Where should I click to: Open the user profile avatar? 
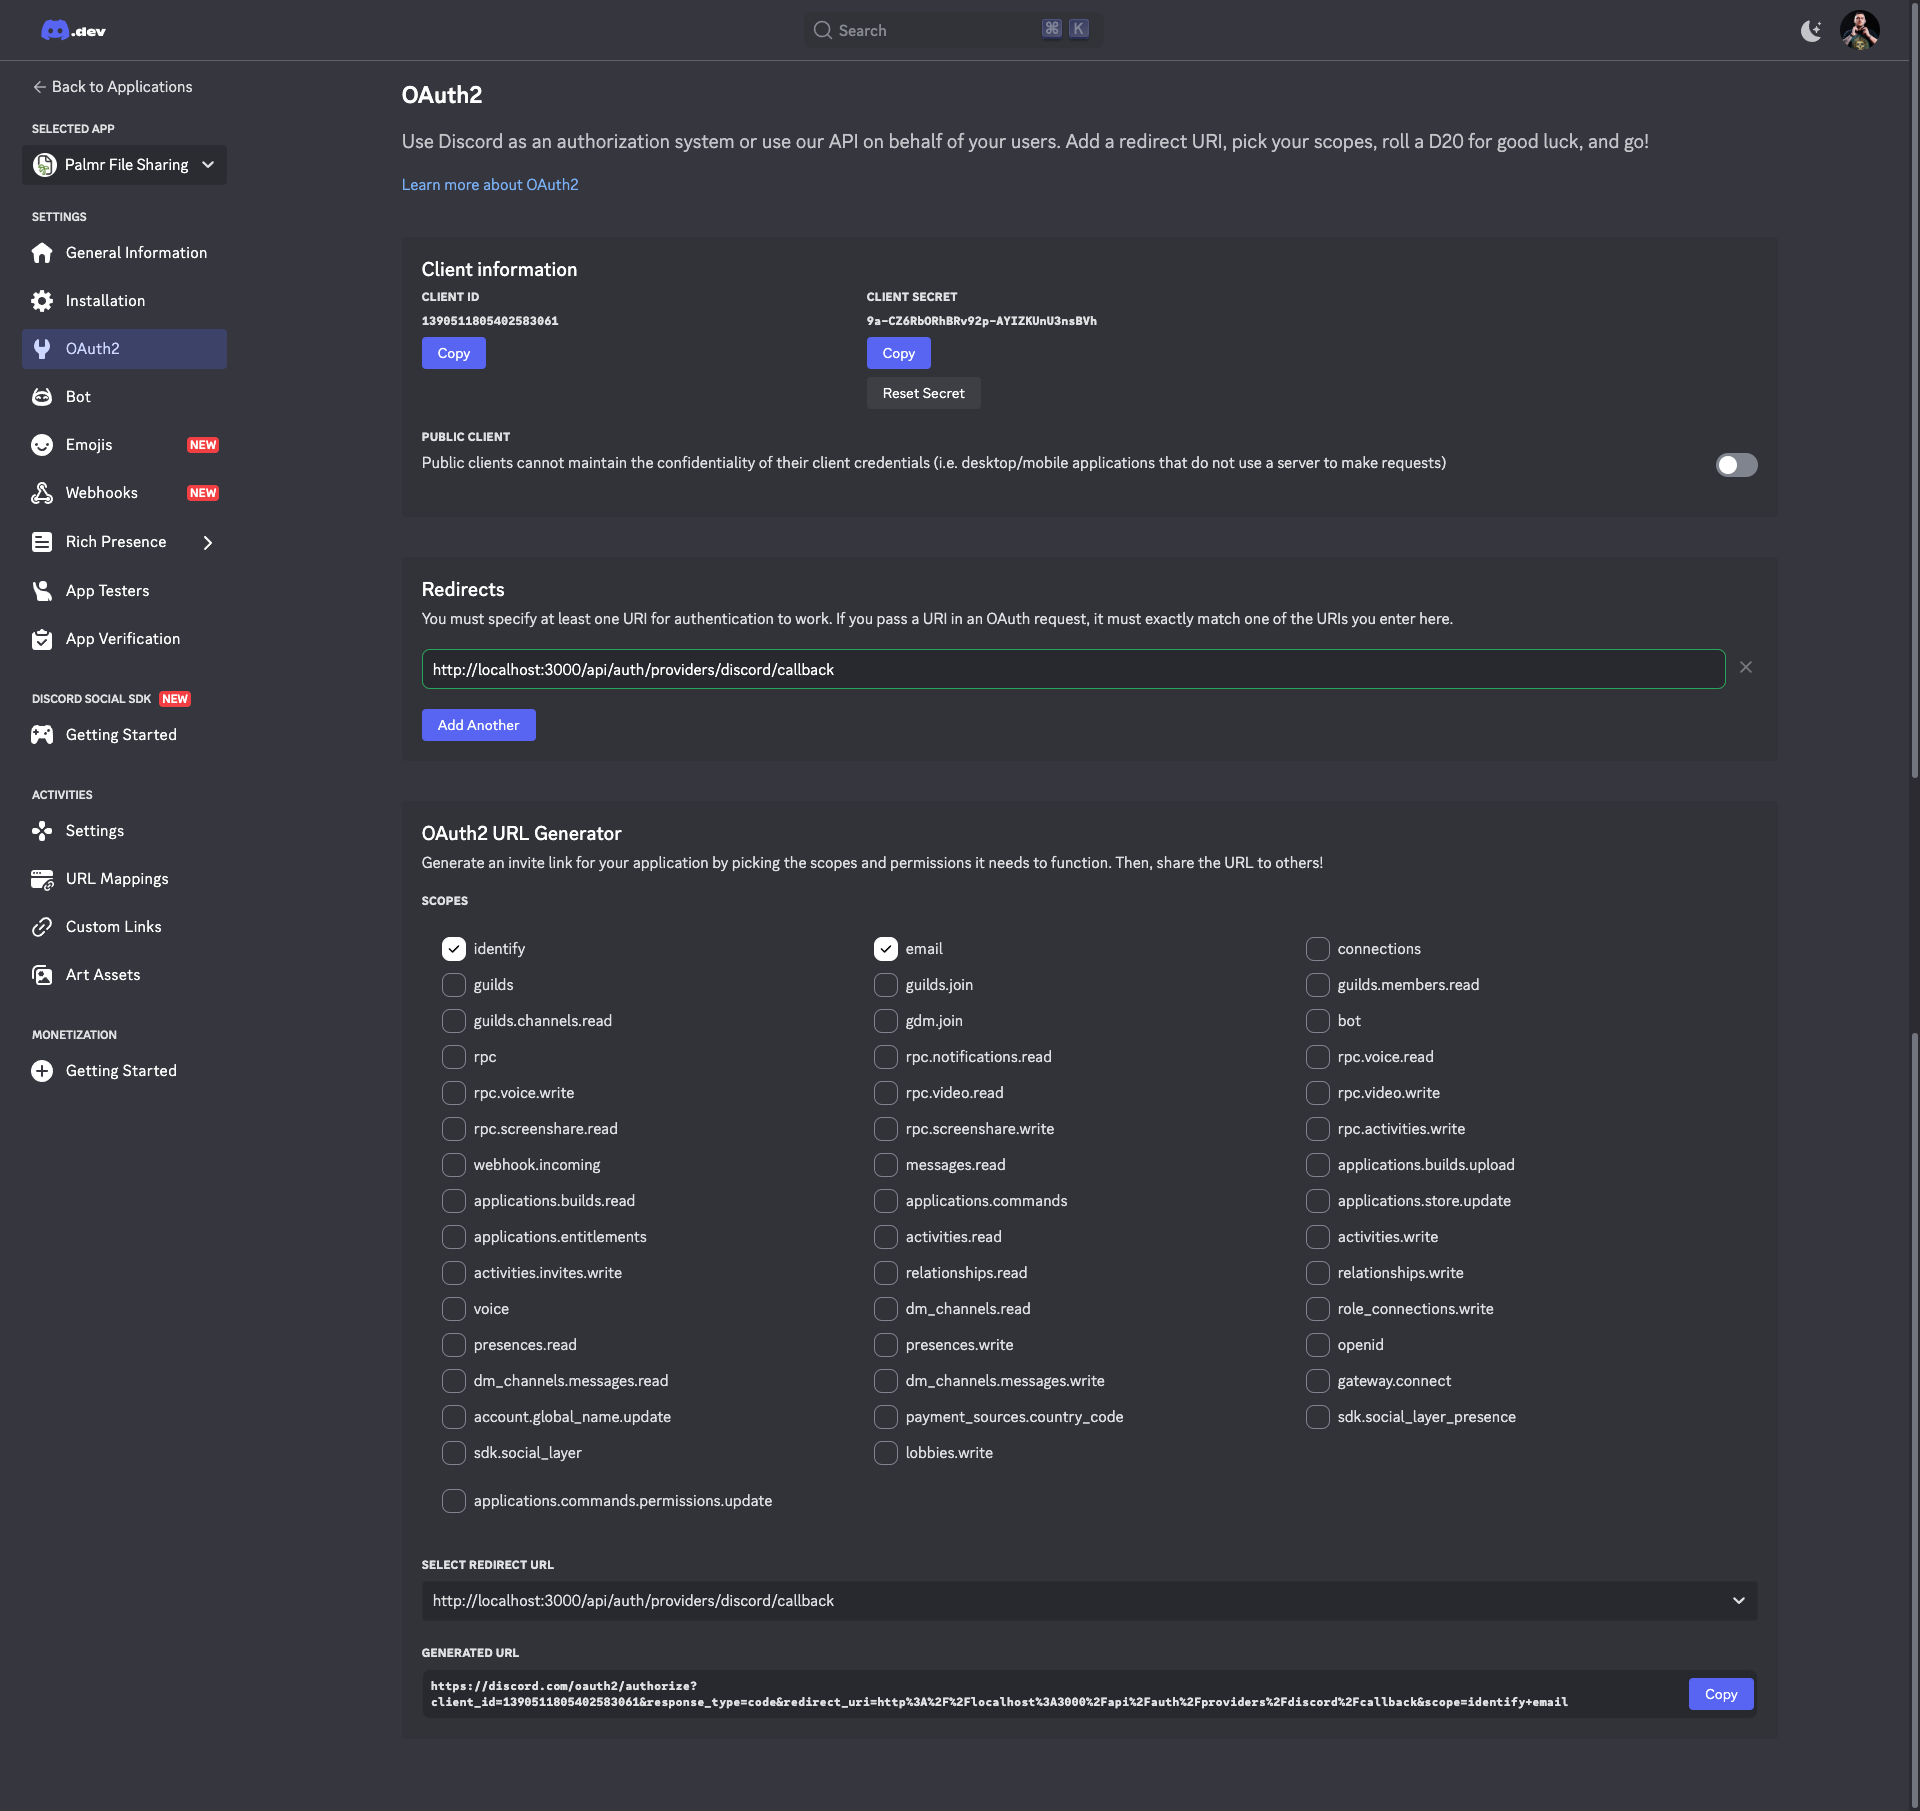(x=1860, y=30)
